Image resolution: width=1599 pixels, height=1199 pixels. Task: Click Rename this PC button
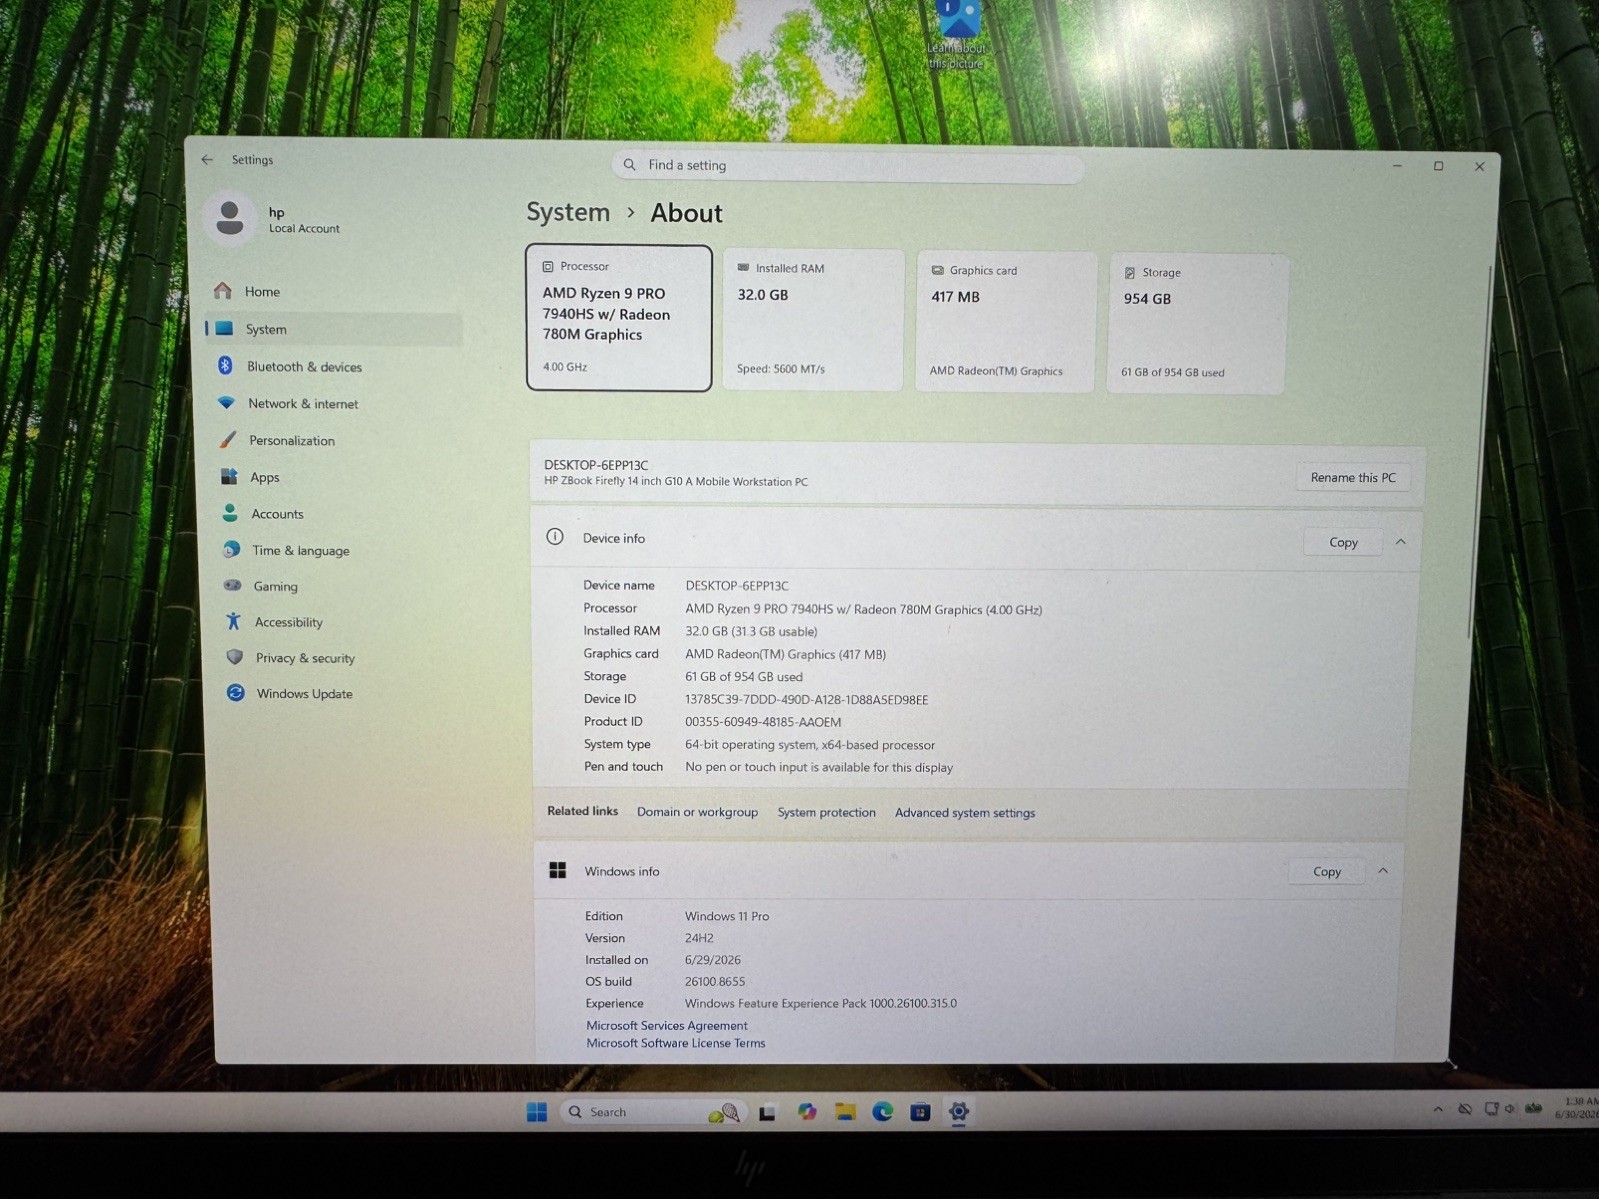(1353, 478)
